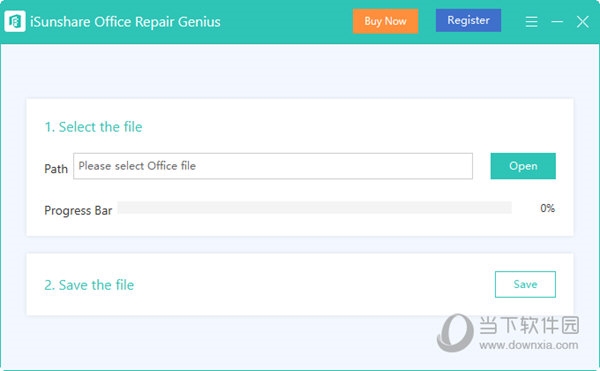This screenshot has width=600, height=371.
Task: Click the window title text
Action: [125, 22]
